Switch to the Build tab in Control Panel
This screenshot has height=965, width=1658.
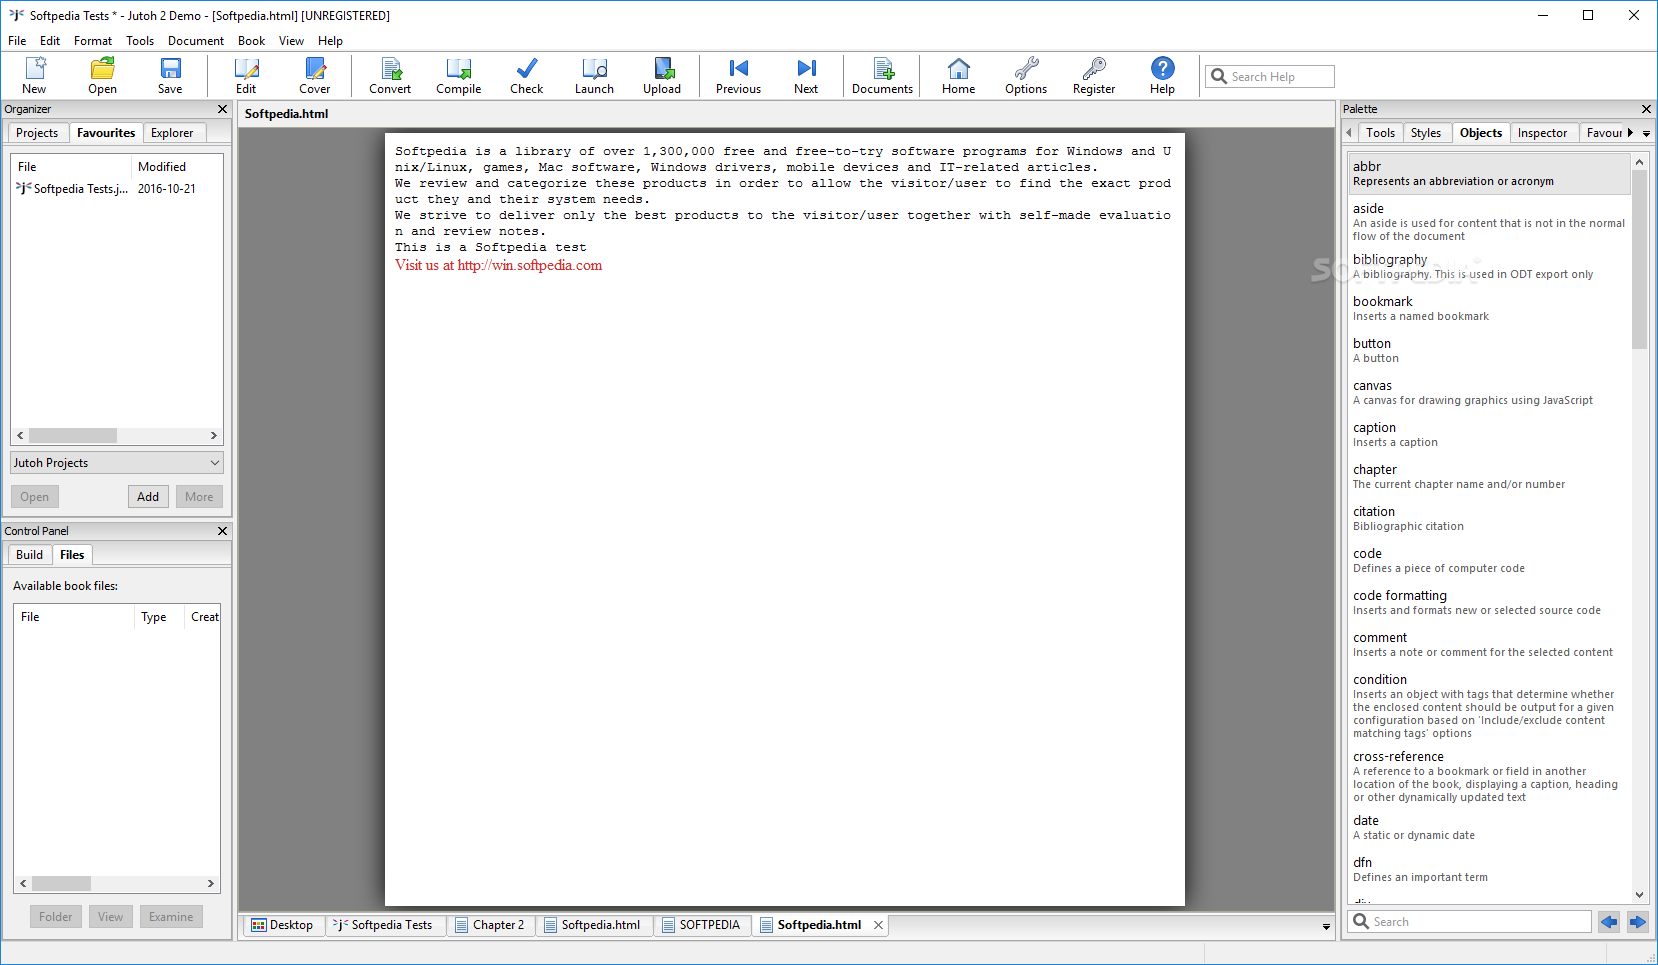29,555
